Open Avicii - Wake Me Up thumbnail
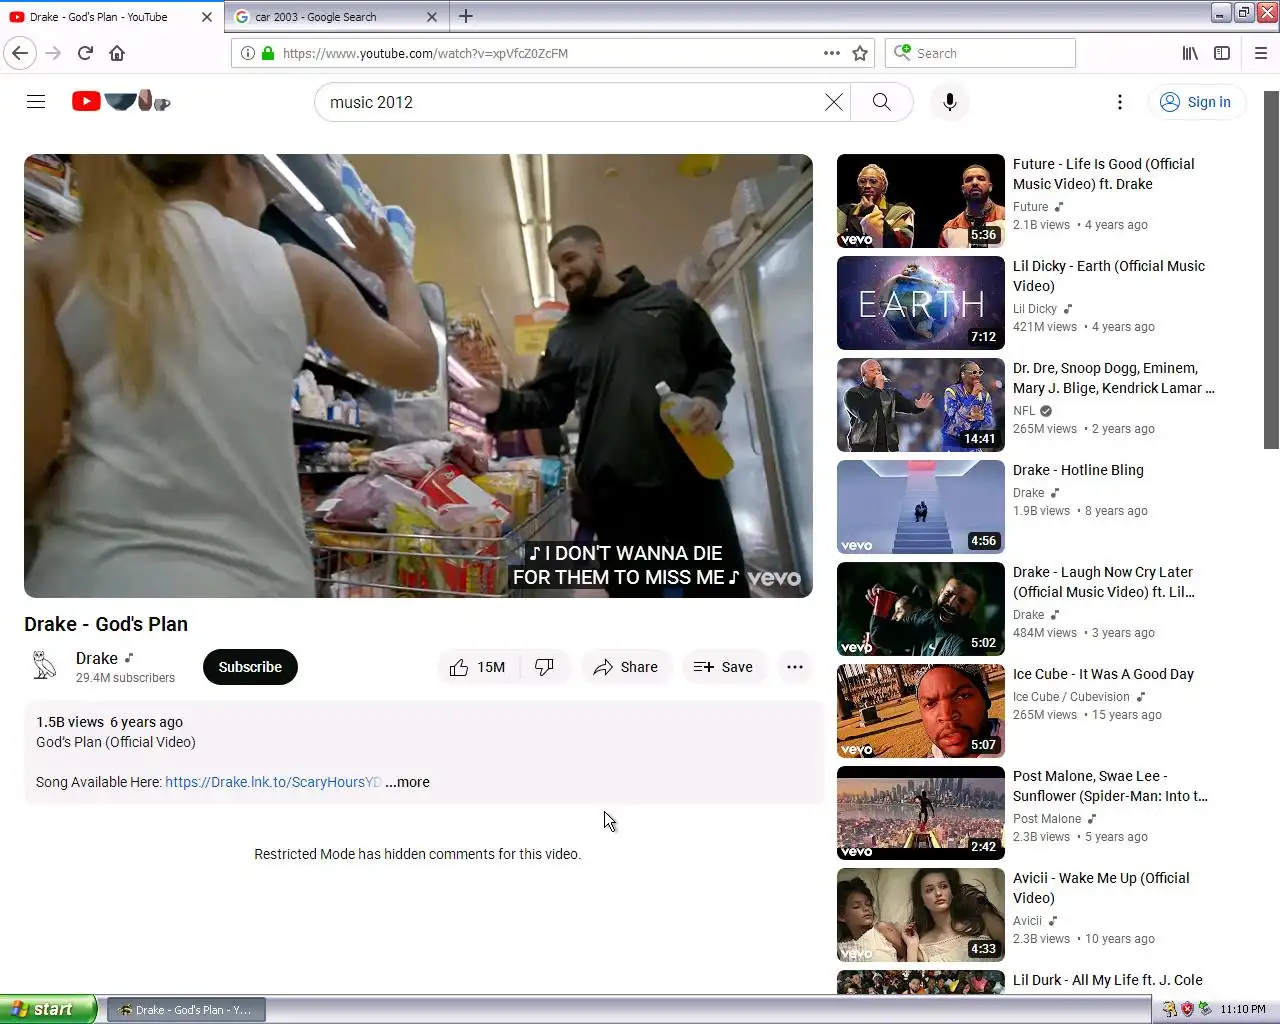 click(921, 915)
